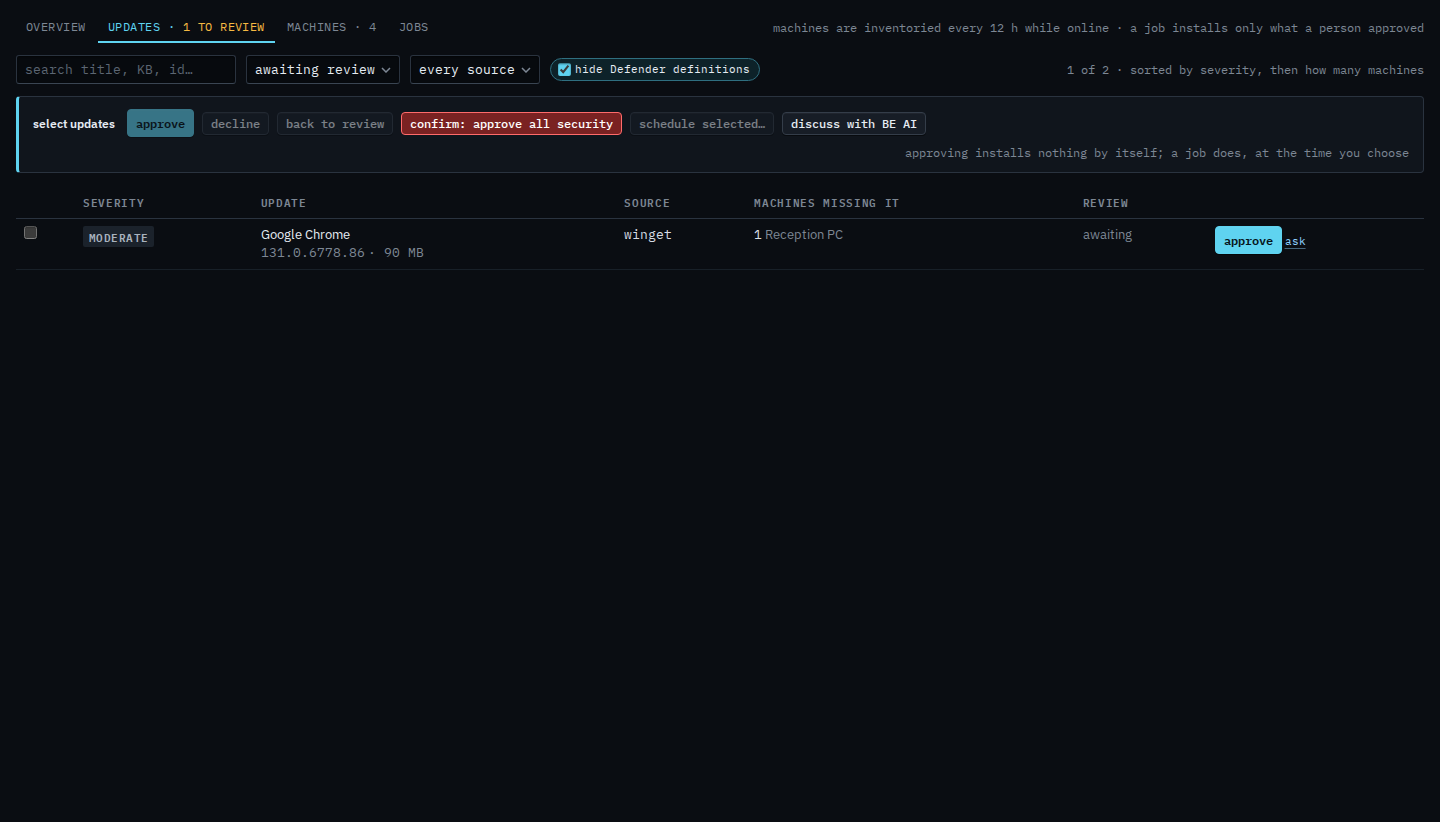Click the SOURCE column header

[647, 203]
